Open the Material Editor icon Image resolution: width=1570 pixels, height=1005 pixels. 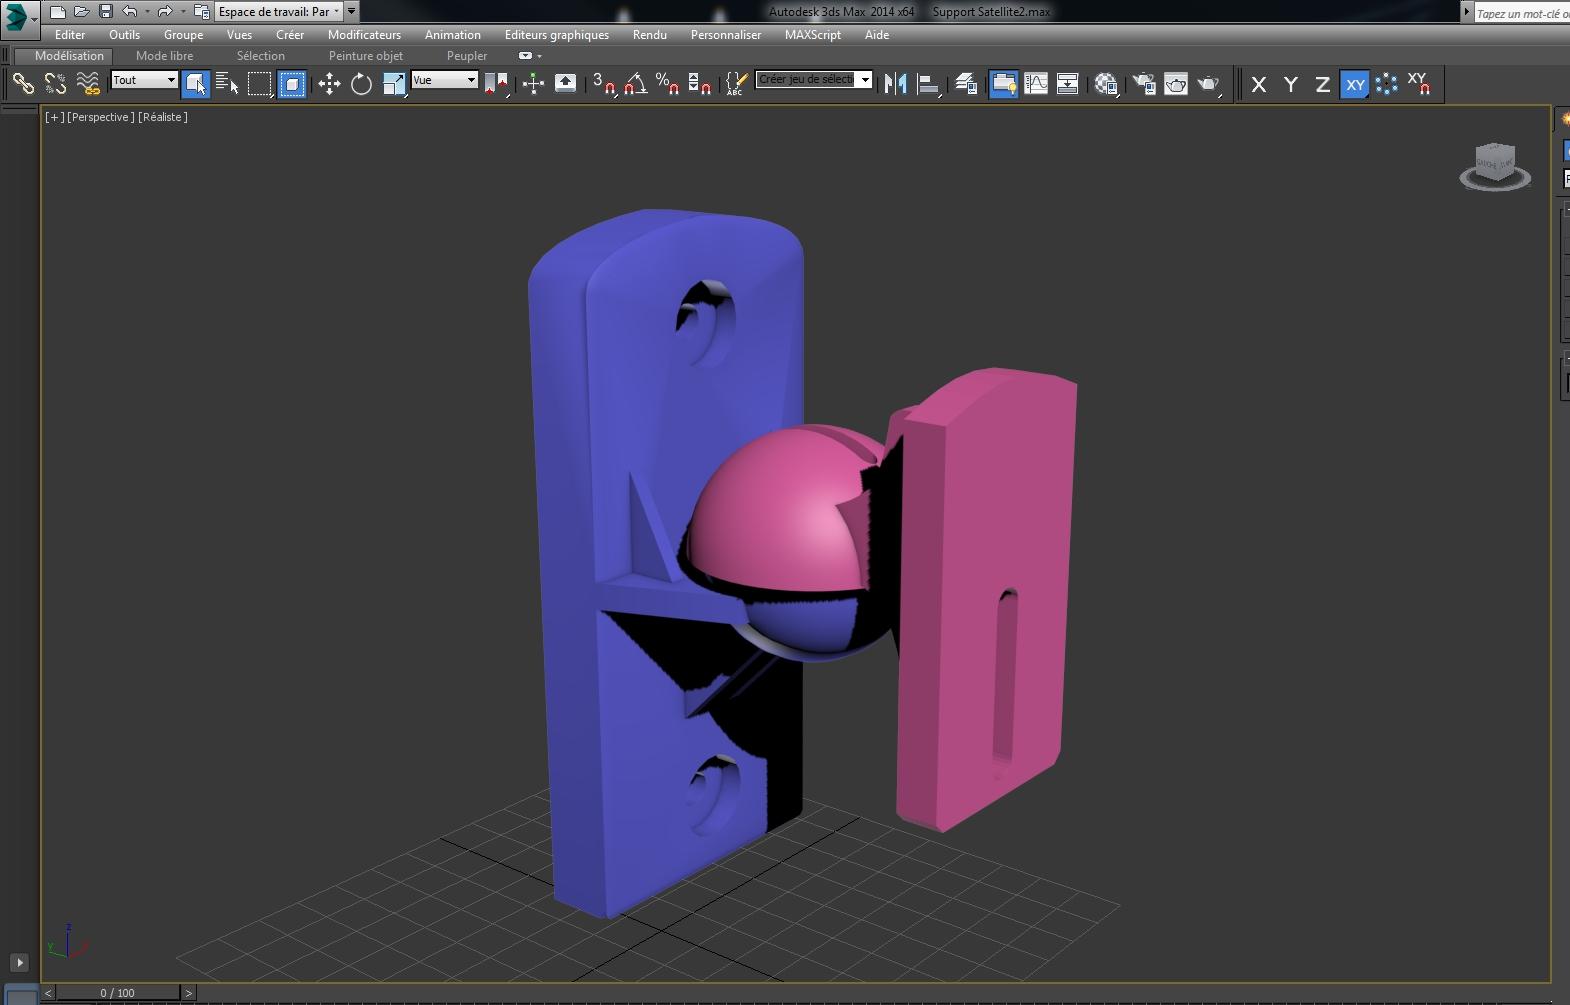coord(1105,84)
